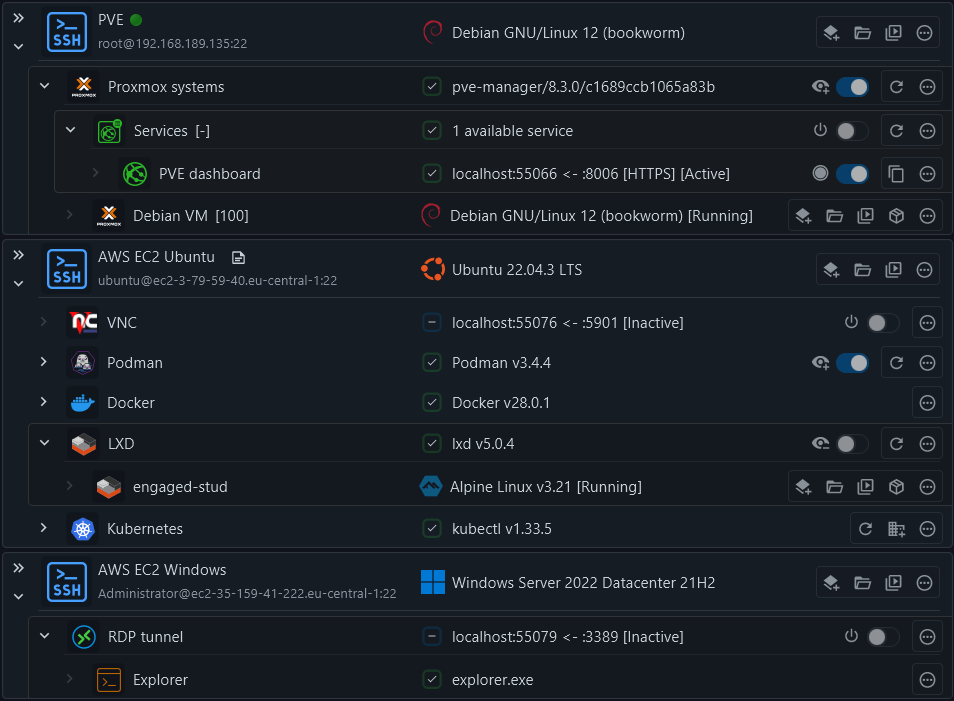Click the add-namespace icon on the Kubernetes row

(896, 528)
